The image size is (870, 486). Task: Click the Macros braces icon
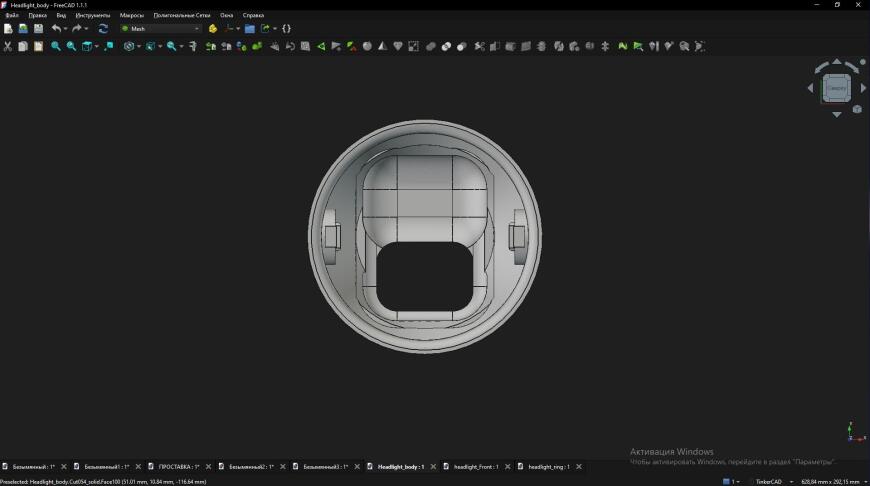click(286, 28)
